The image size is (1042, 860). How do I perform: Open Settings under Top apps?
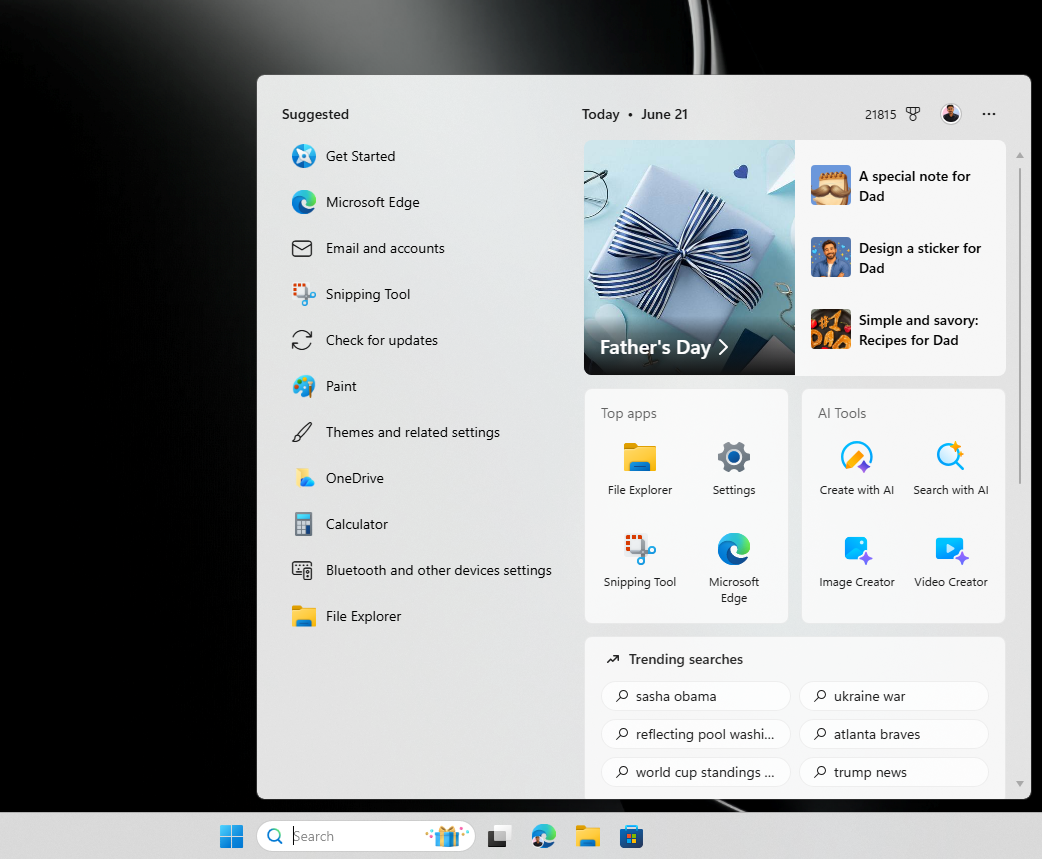click(x=734, y=469)
